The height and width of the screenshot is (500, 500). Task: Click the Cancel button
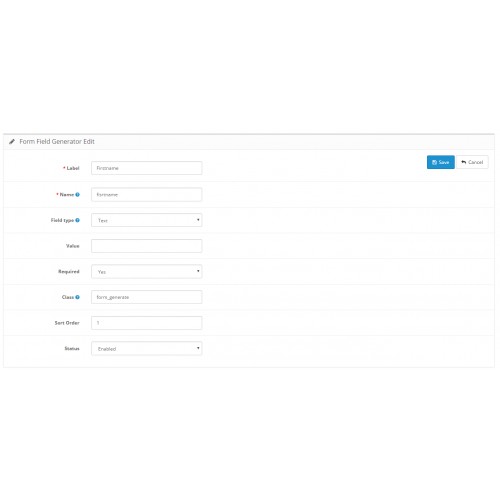[472, 162]
